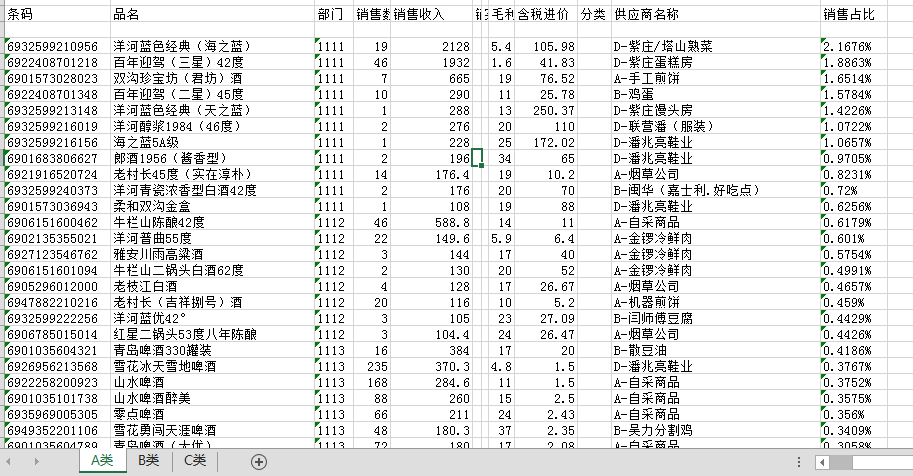
Task: Select supplier cell D-紫庄/塔山熟菜
Action: 716,46
